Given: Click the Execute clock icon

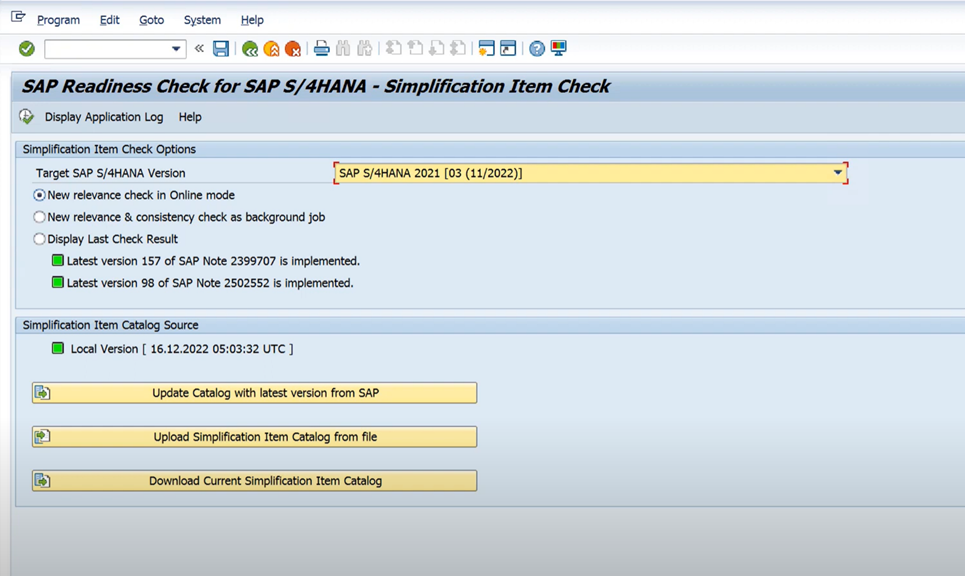Looking at the screenshot, I should [x=26, y=116].
